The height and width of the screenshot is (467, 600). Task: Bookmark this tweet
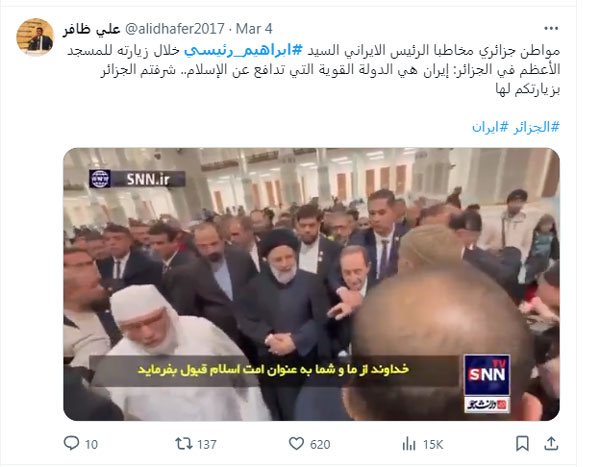pyautogui.click(x=522, y=444)
